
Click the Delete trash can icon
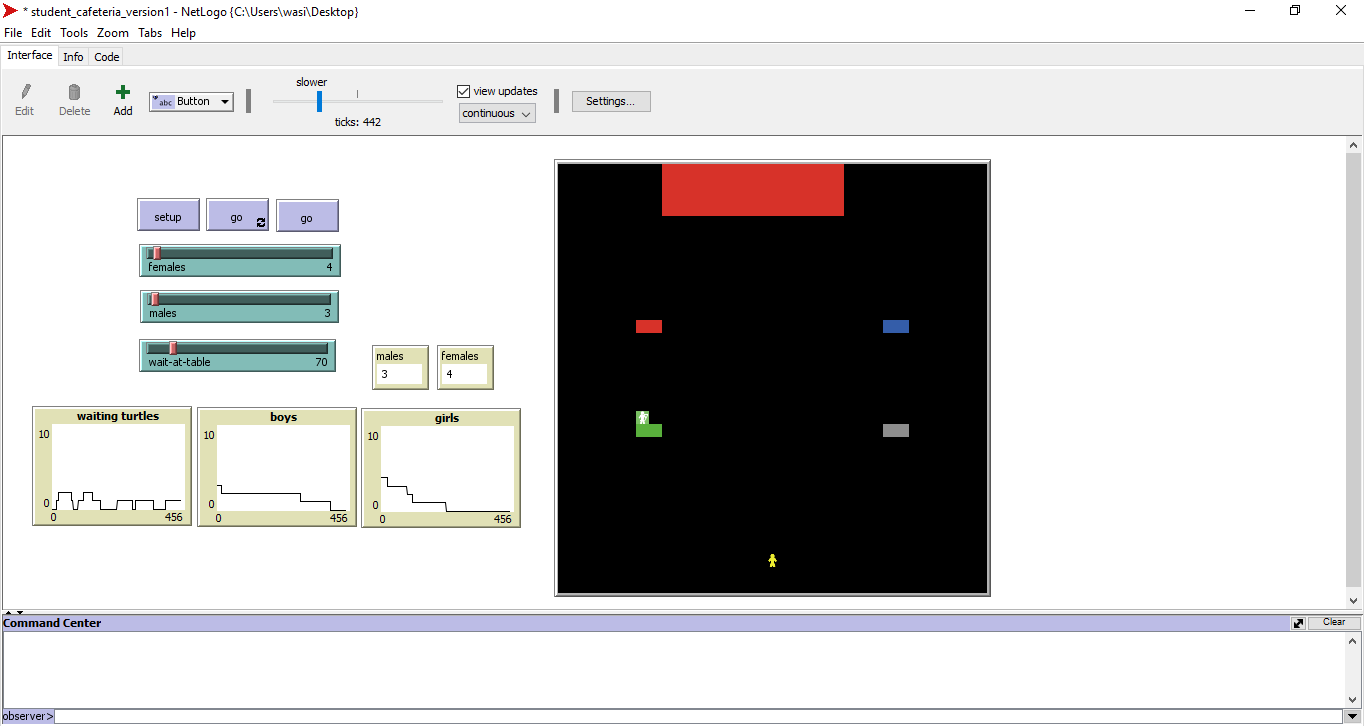point(74,92)
